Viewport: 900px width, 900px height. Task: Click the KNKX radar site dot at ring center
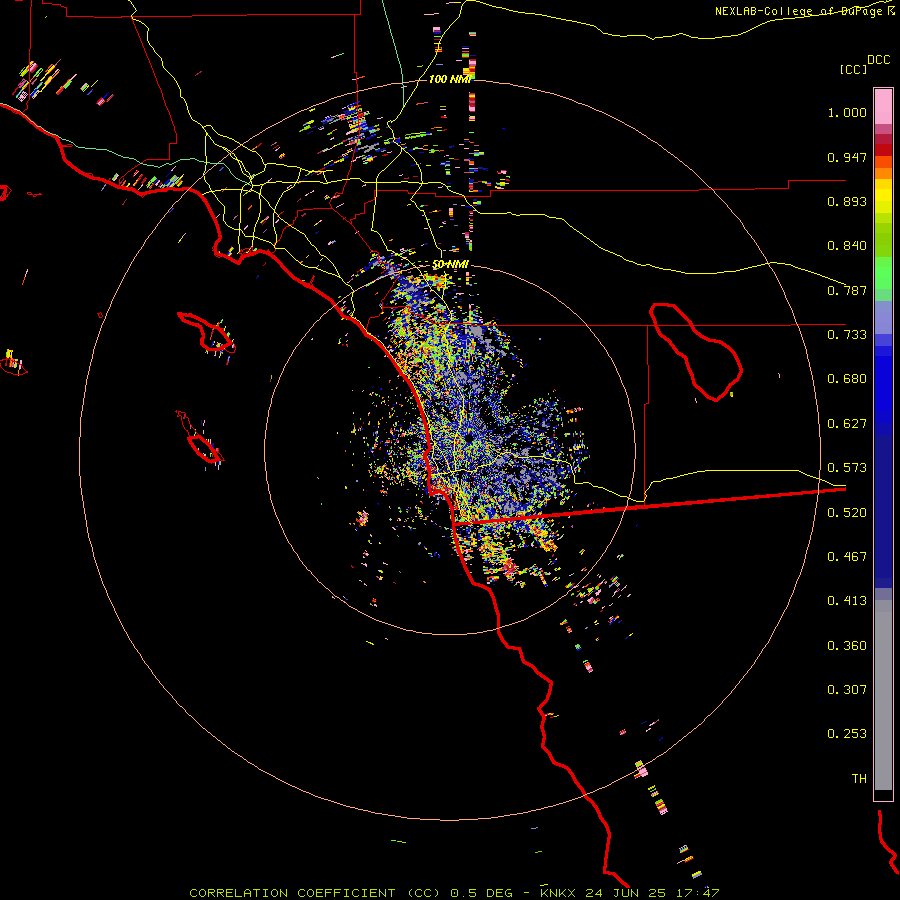coord(469,439)
